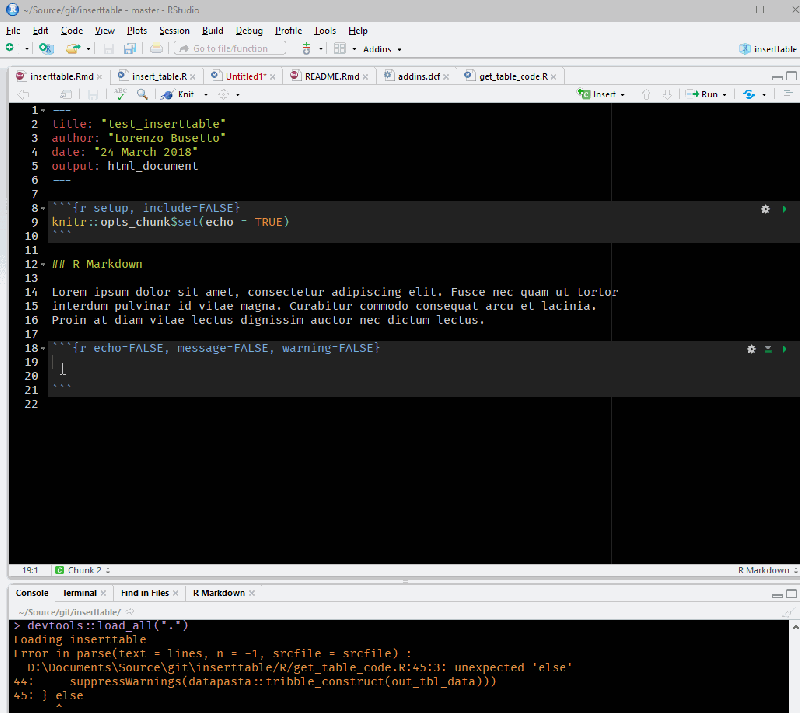Open the Run dropdown arrow
Screen dimensions: 800x713
coord(724,94)
